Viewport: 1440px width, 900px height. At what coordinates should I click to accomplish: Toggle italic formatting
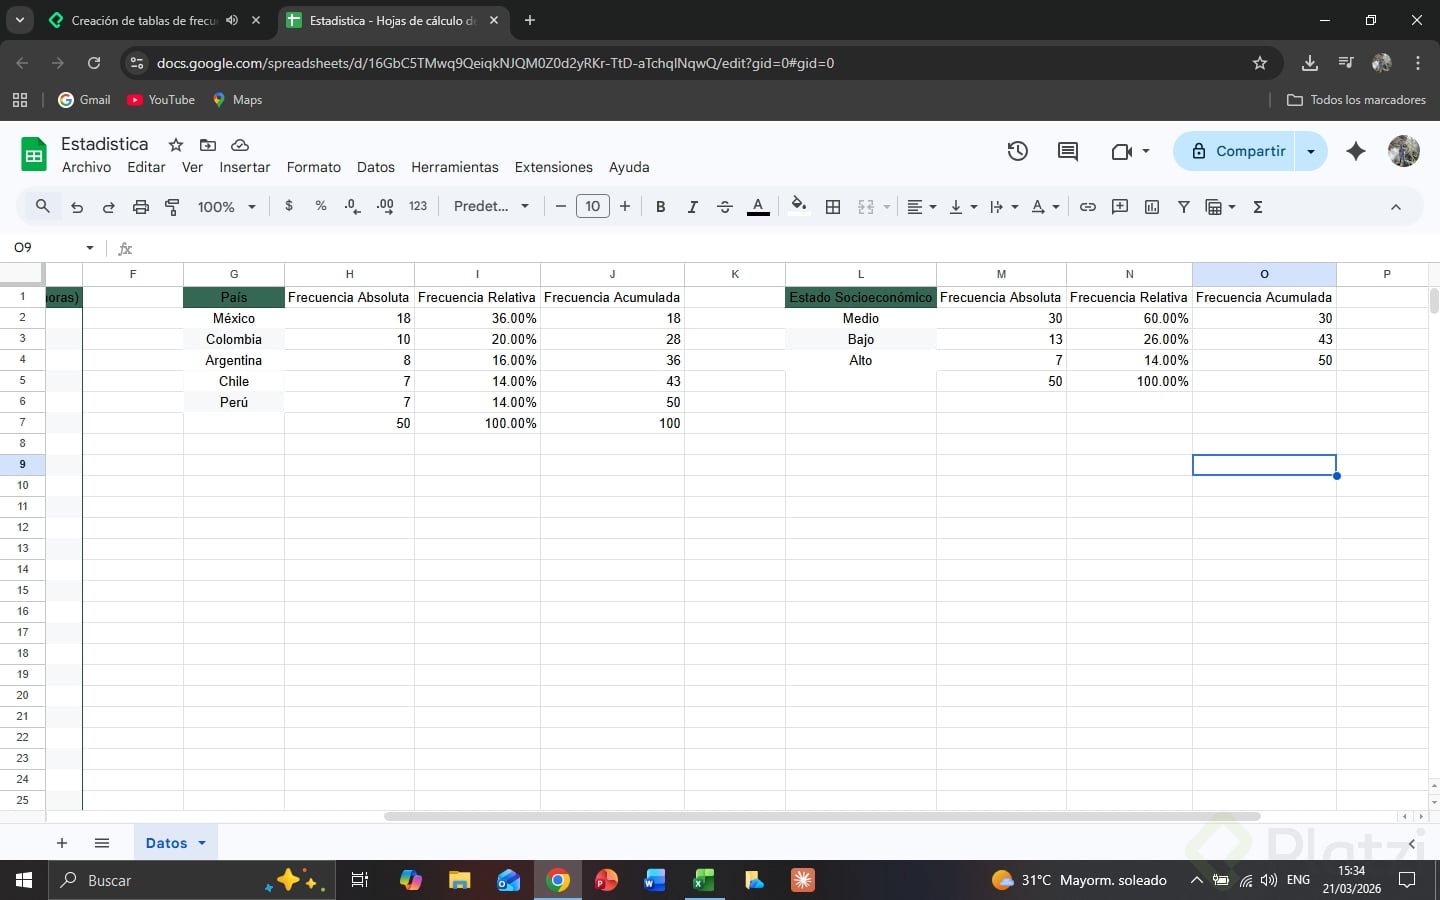pos(692,207)
